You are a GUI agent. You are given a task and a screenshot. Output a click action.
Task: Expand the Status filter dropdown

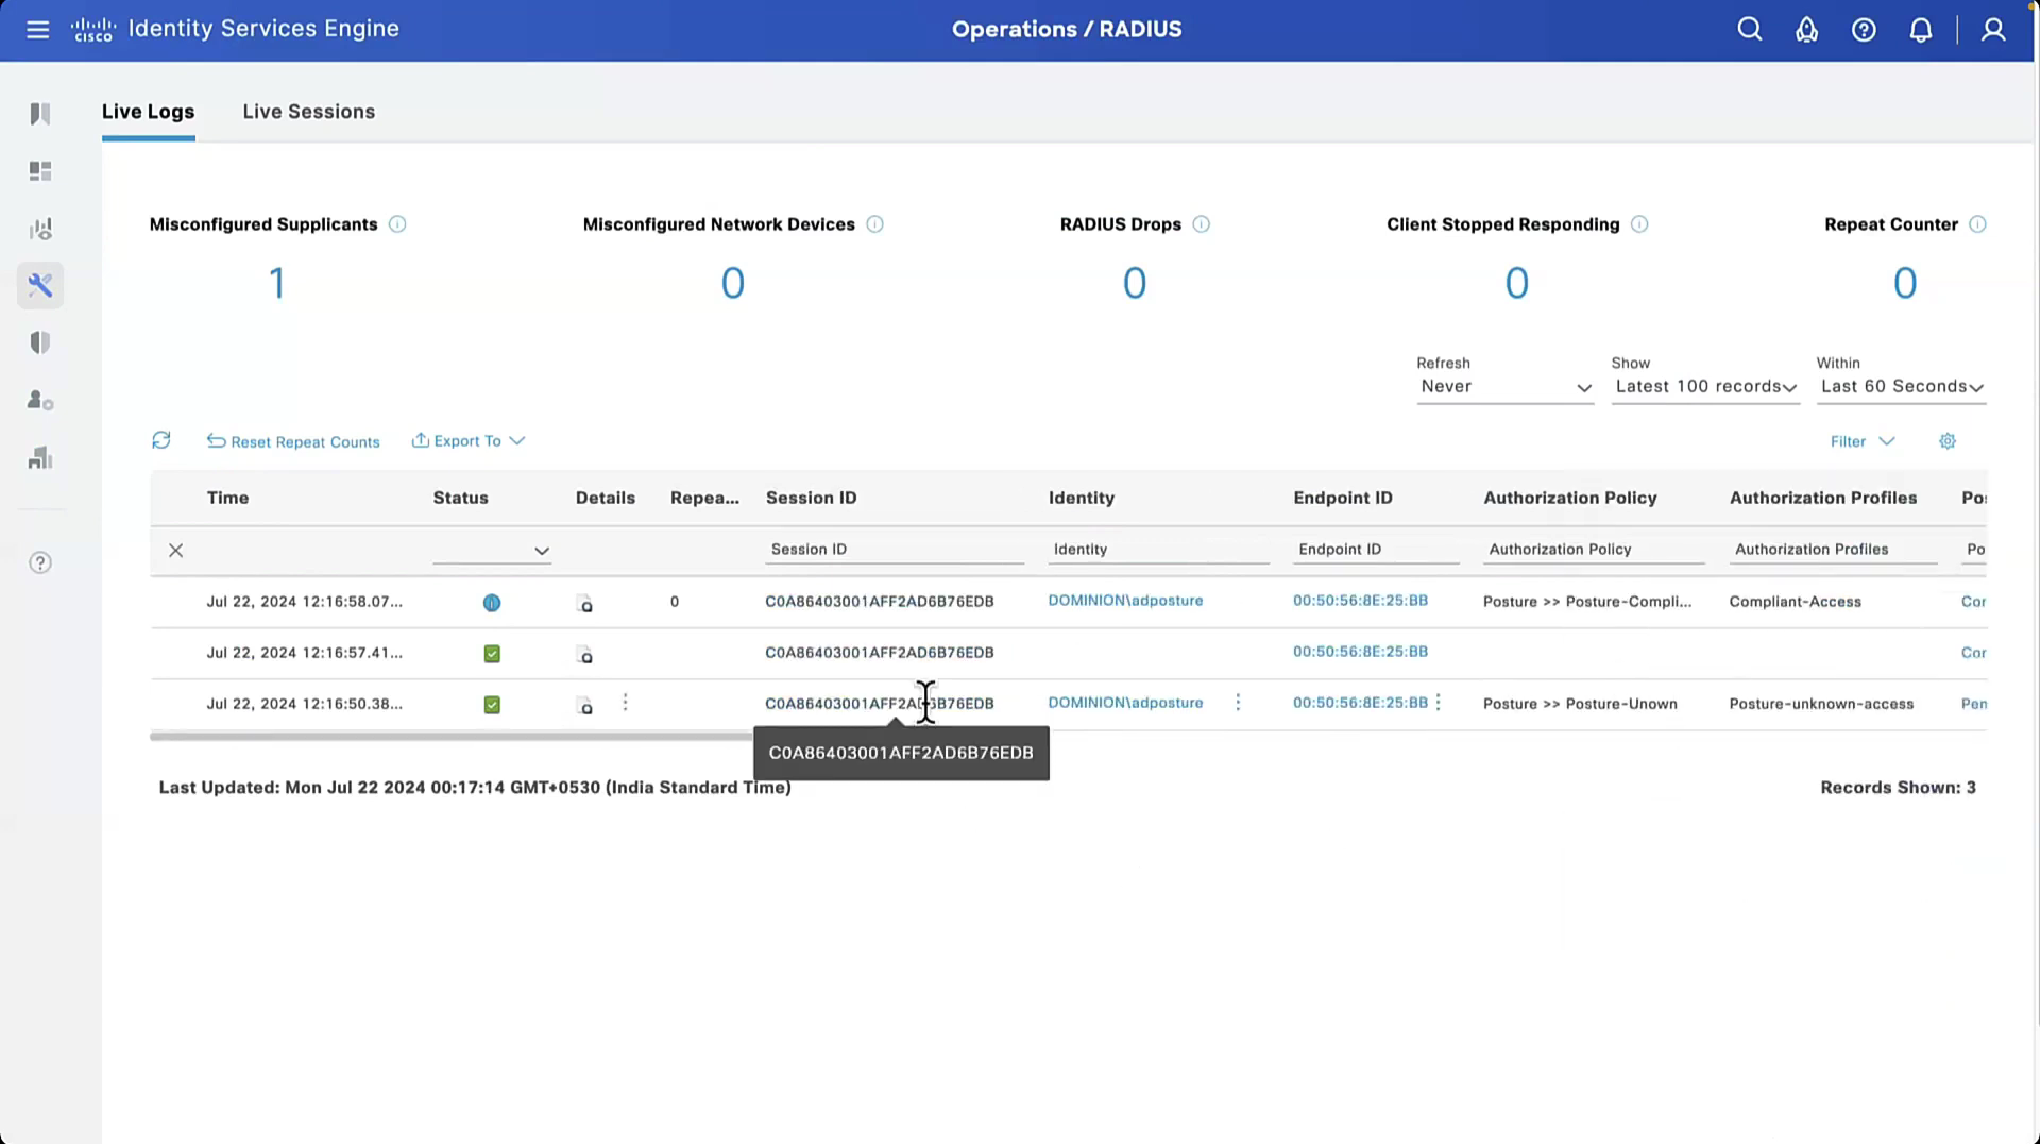click(x=491, y=550)
